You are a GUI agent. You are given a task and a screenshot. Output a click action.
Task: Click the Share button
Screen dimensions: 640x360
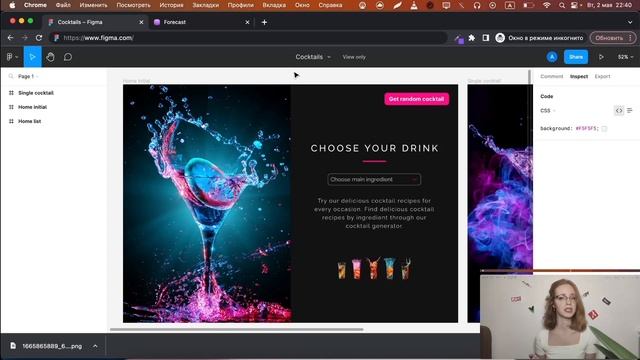pos(576,57)
